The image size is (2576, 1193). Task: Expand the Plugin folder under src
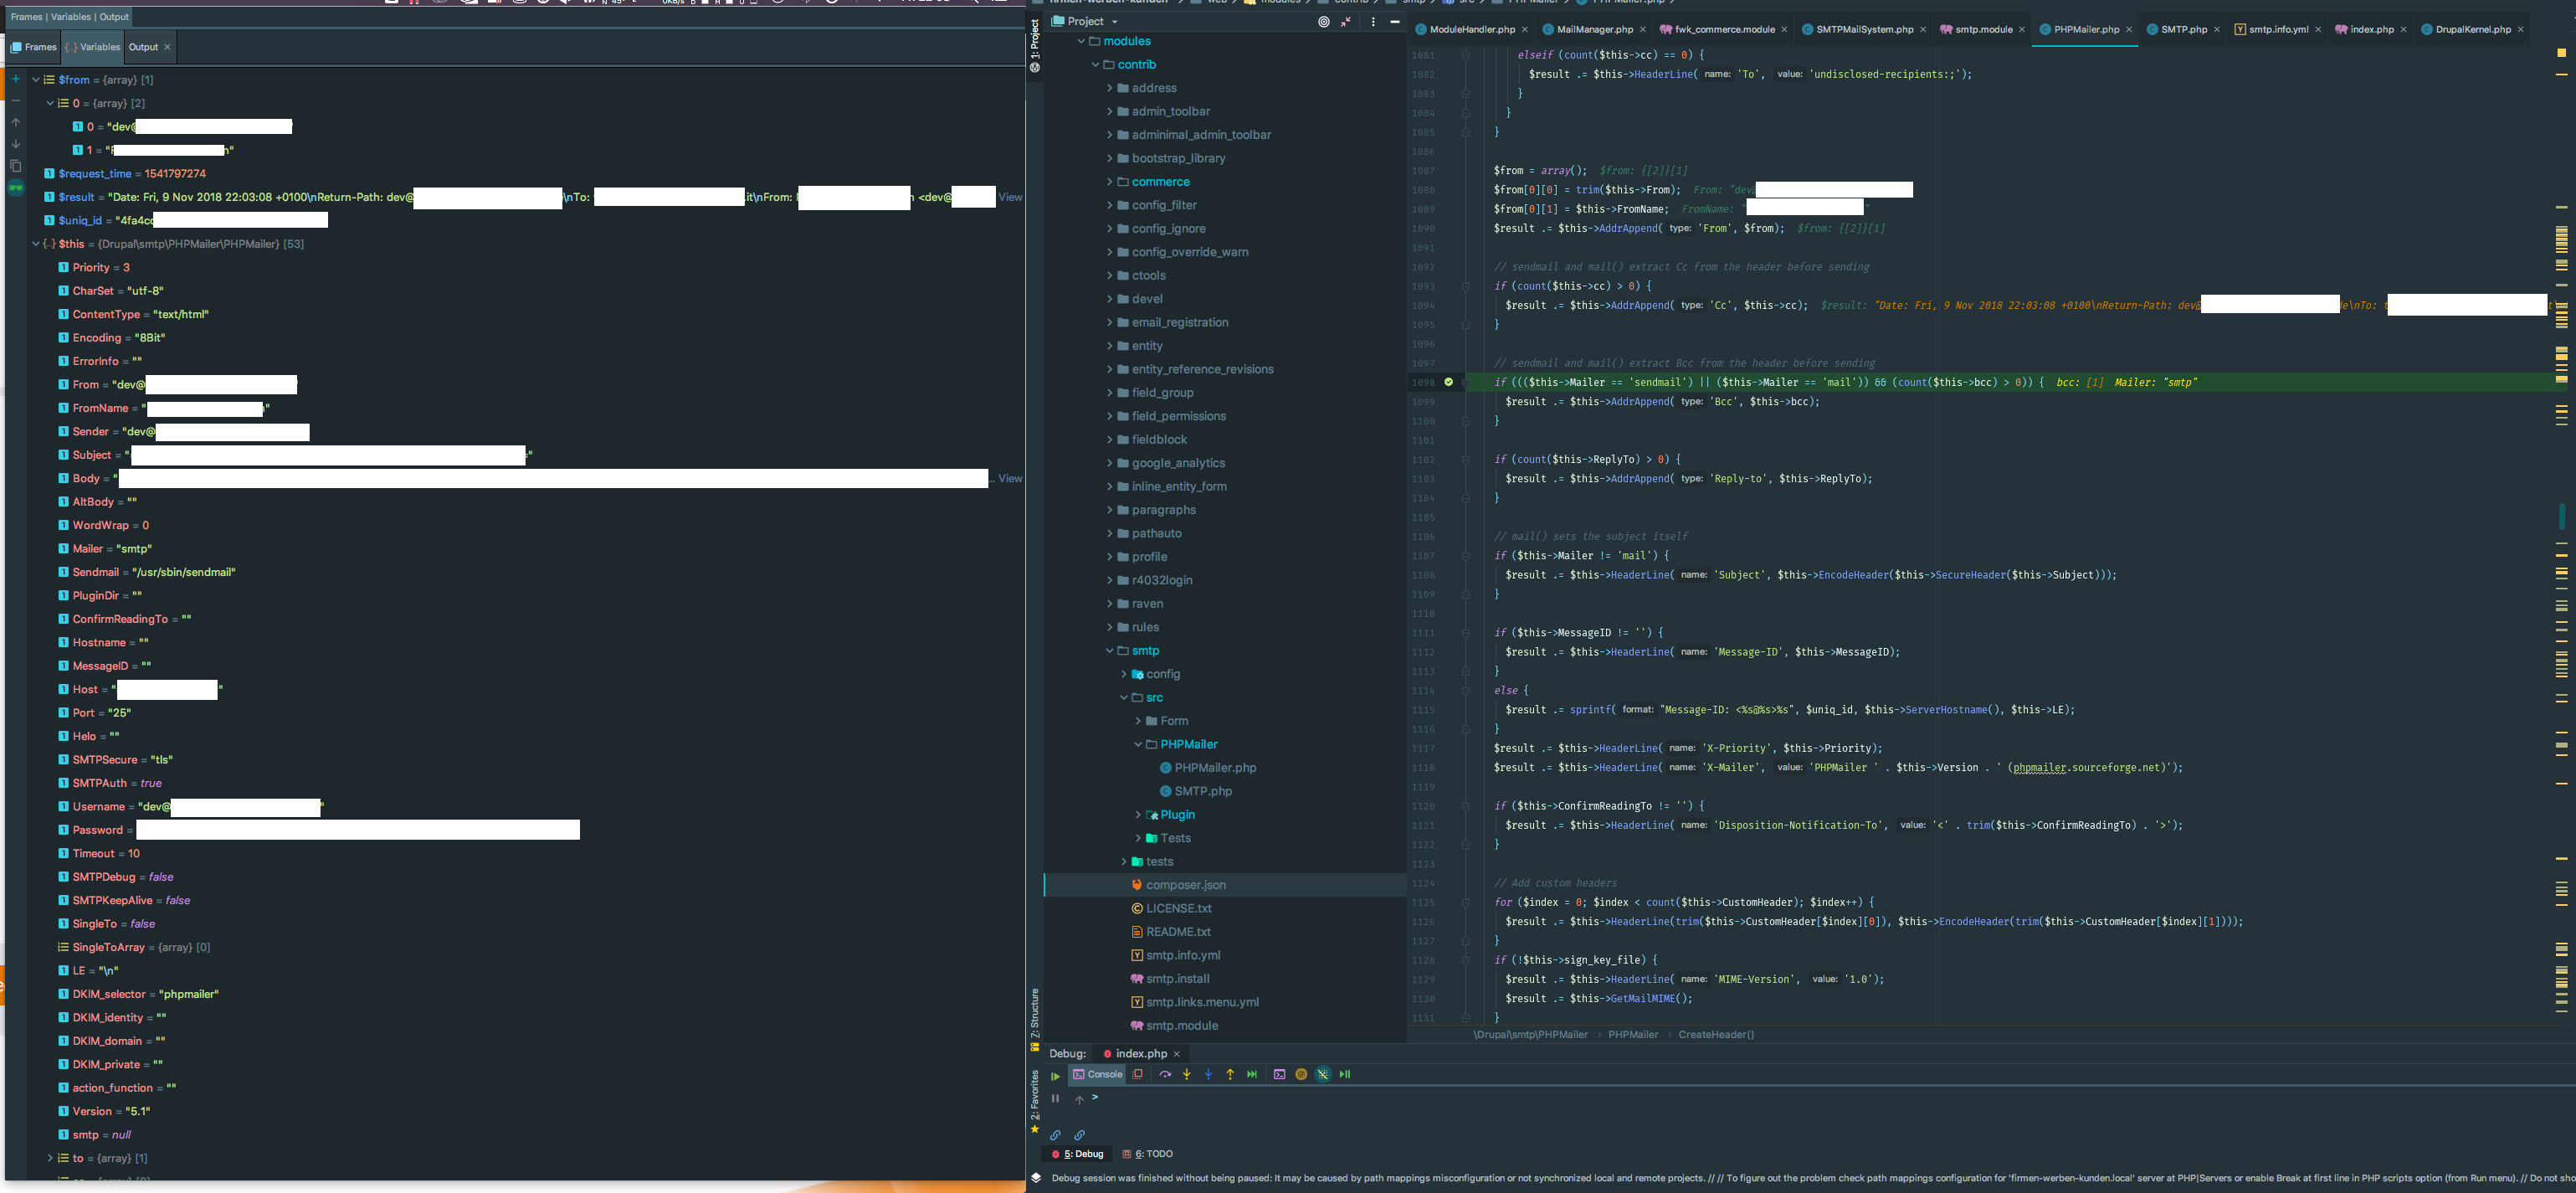click(x=1138, y=815)
